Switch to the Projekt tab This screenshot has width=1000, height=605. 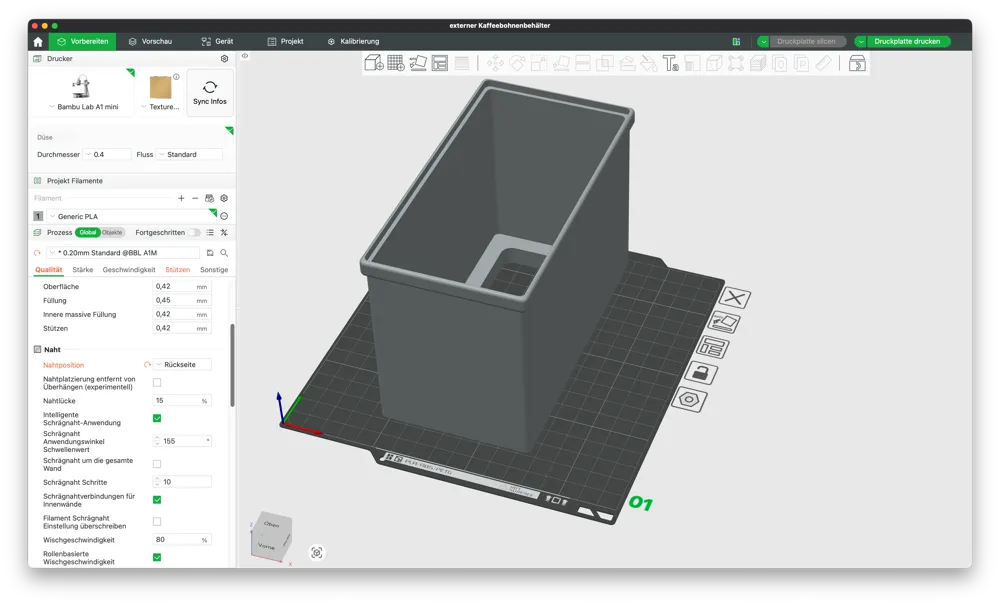click(x=285, y=41)
